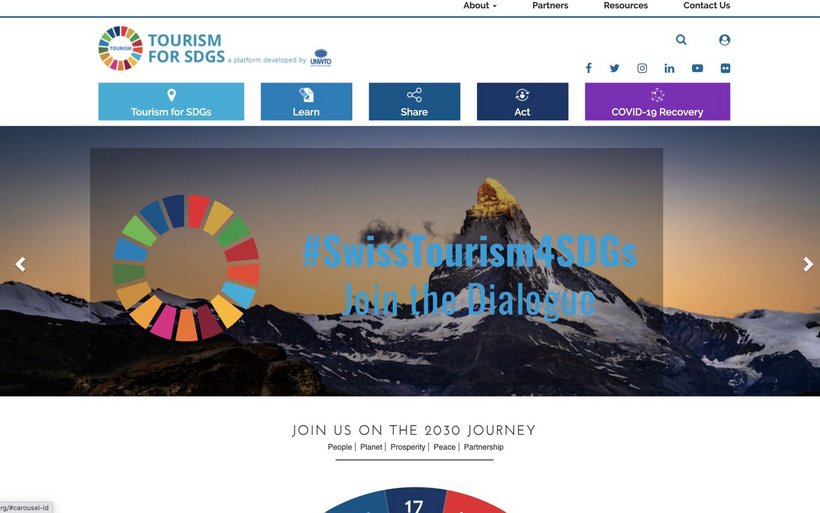
Task: Select the Tourism for SDGs button
Action: click(171, 101)
